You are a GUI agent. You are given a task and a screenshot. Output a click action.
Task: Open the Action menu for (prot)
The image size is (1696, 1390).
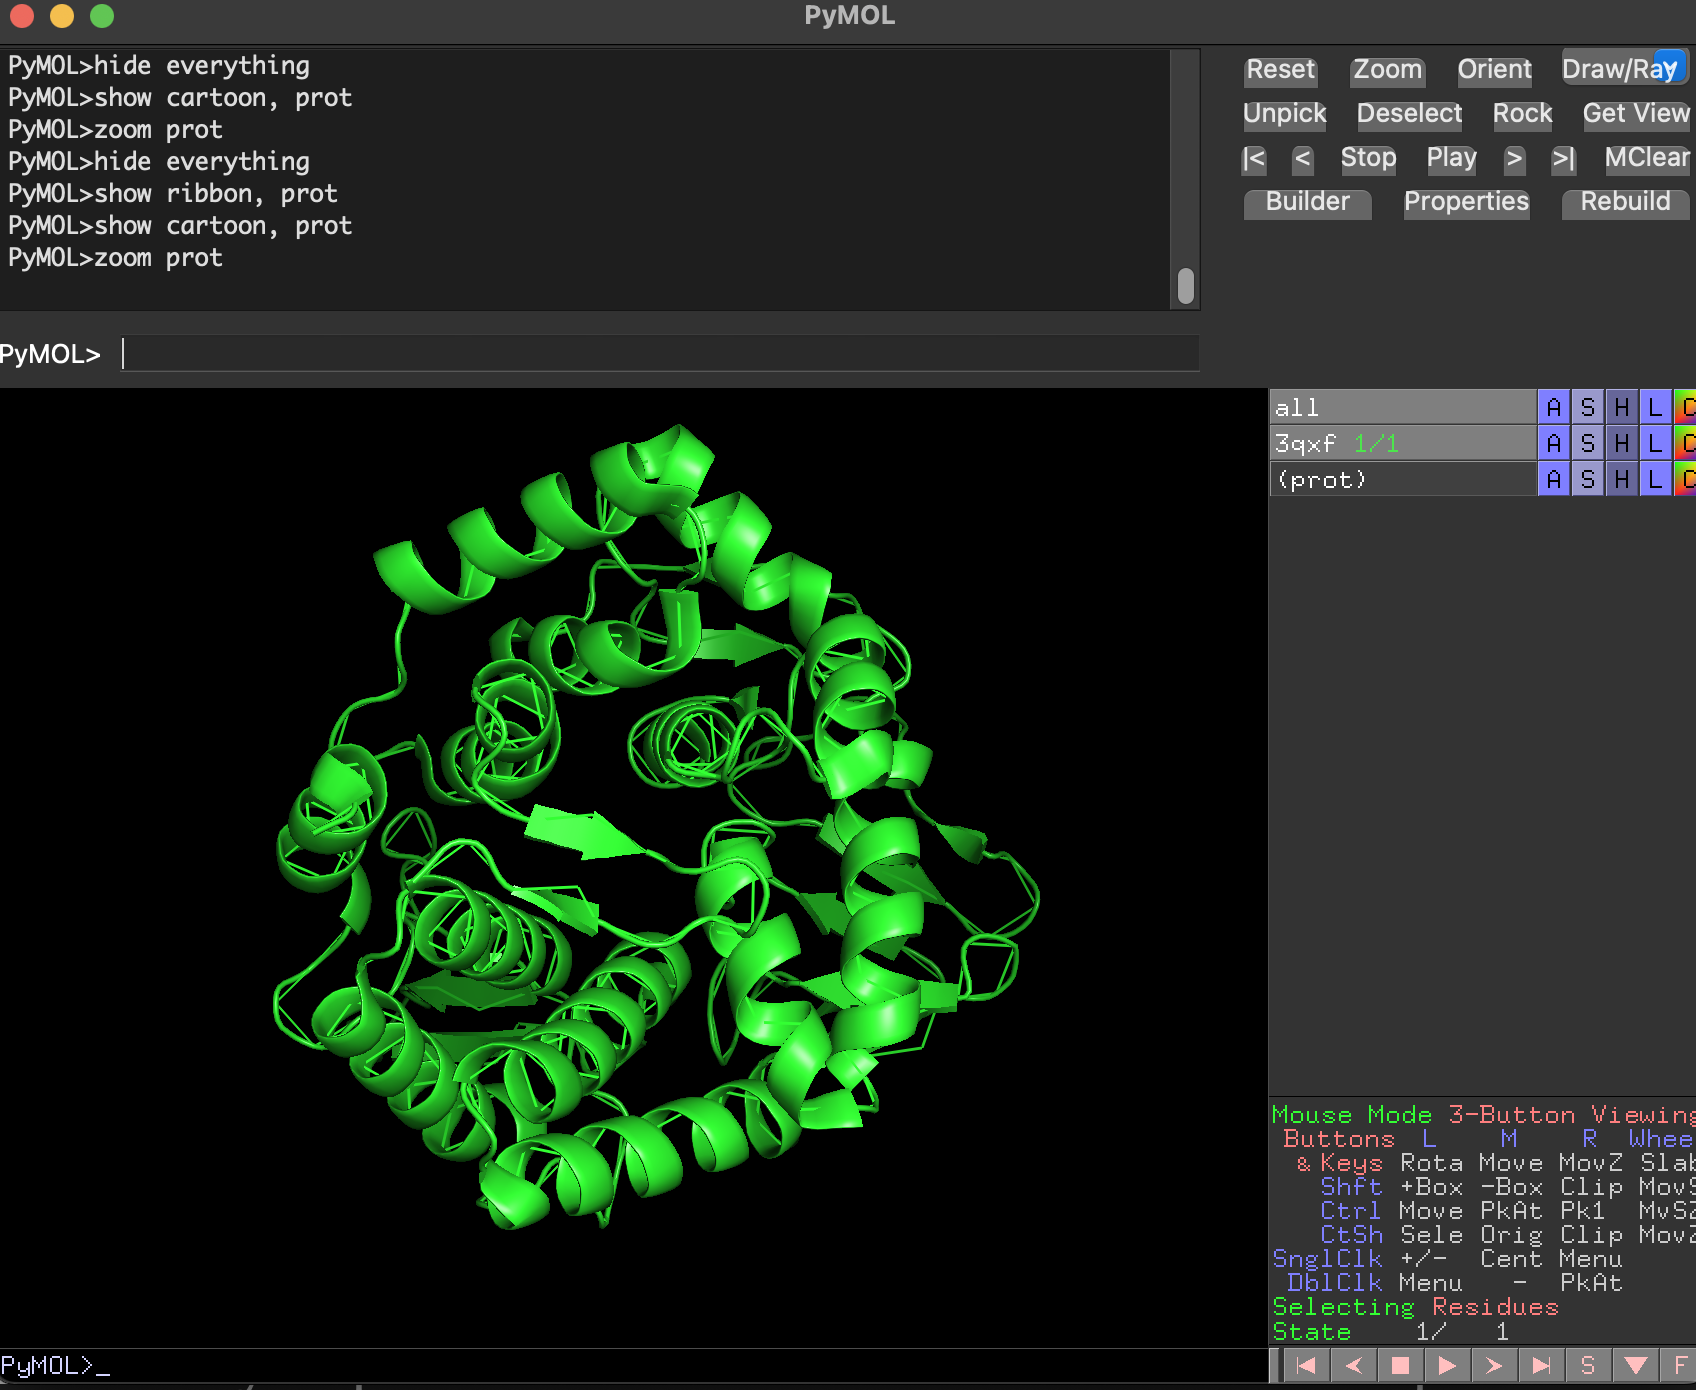click(1554, 479)
